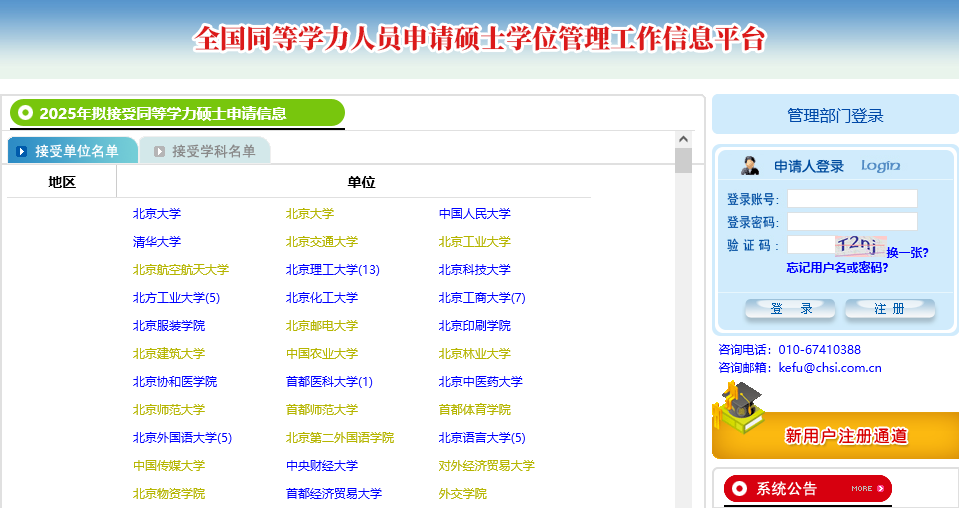The height and width of the screenshot is (508, 959).
Task: Open 首都师范大学 link
Action: click(322, 410)
